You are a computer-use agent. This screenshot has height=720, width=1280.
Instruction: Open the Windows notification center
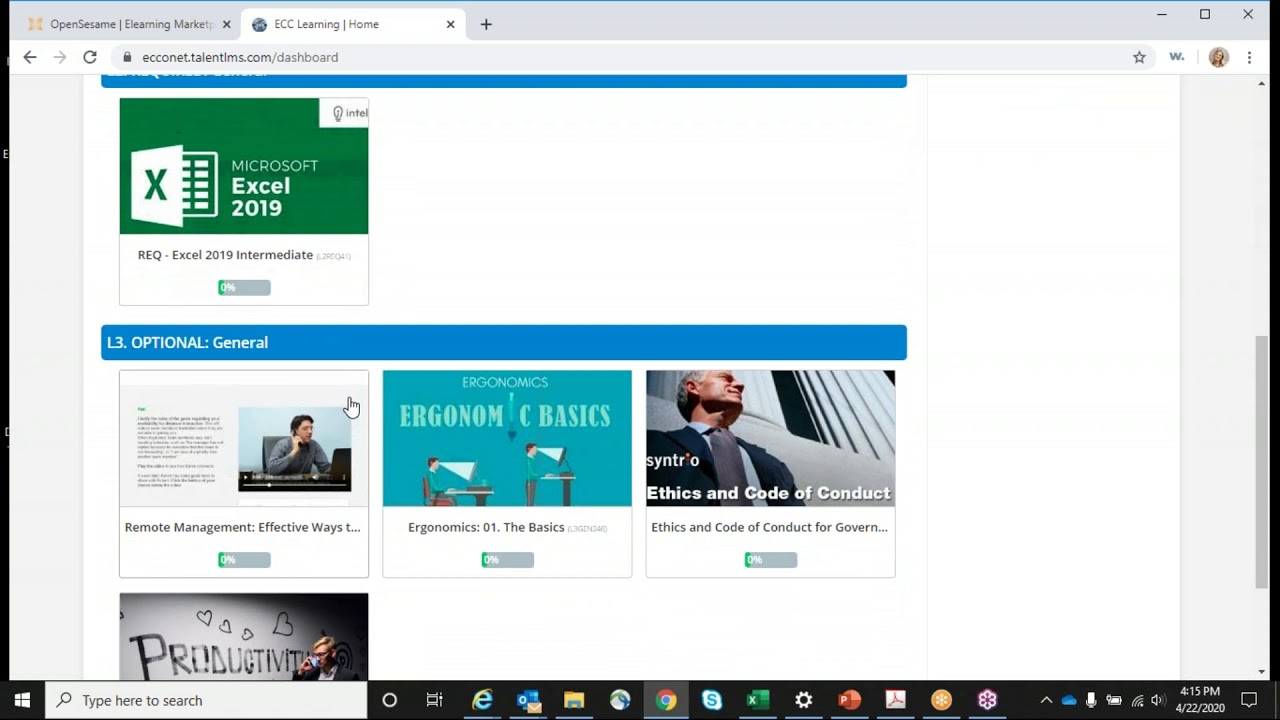[1249, 700]
